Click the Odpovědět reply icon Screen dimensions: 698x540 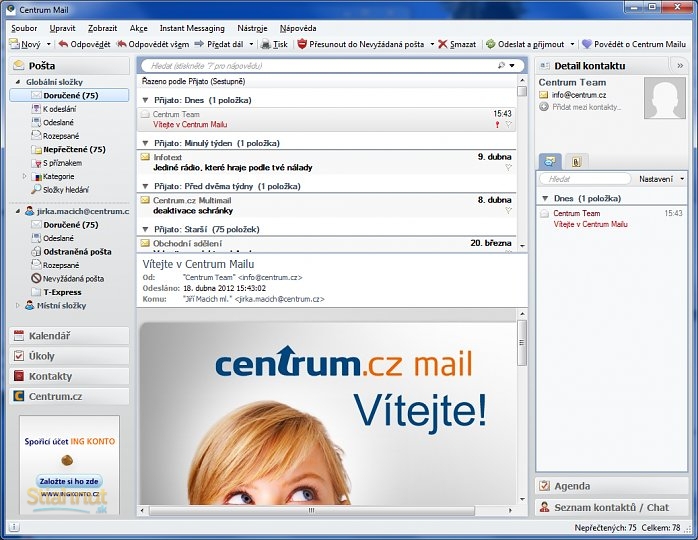(63, 44)
